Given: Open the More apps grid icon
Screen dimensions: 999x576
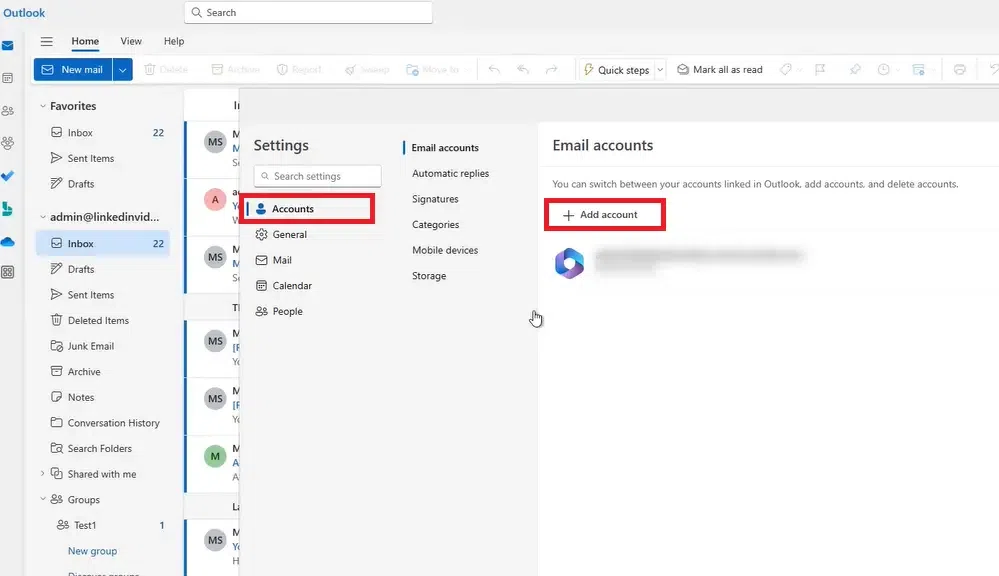Looking at the screenshot, I should coord(8,272).
